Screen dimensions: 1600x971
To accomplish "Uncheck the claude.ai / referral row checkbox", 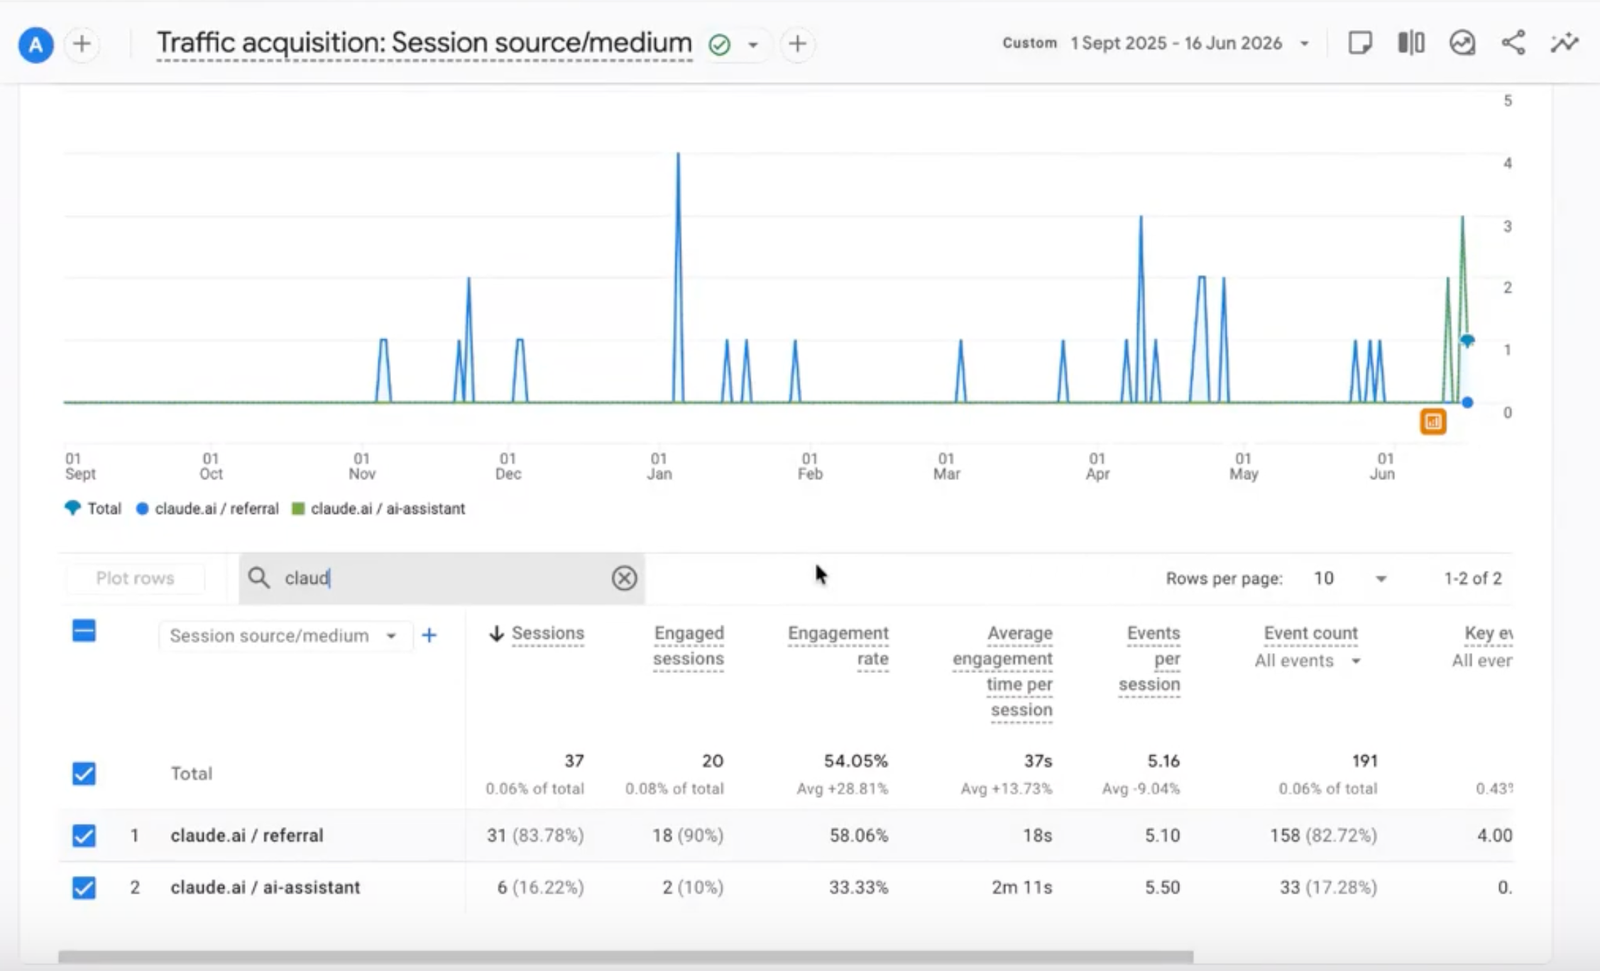I will [84, 836].
